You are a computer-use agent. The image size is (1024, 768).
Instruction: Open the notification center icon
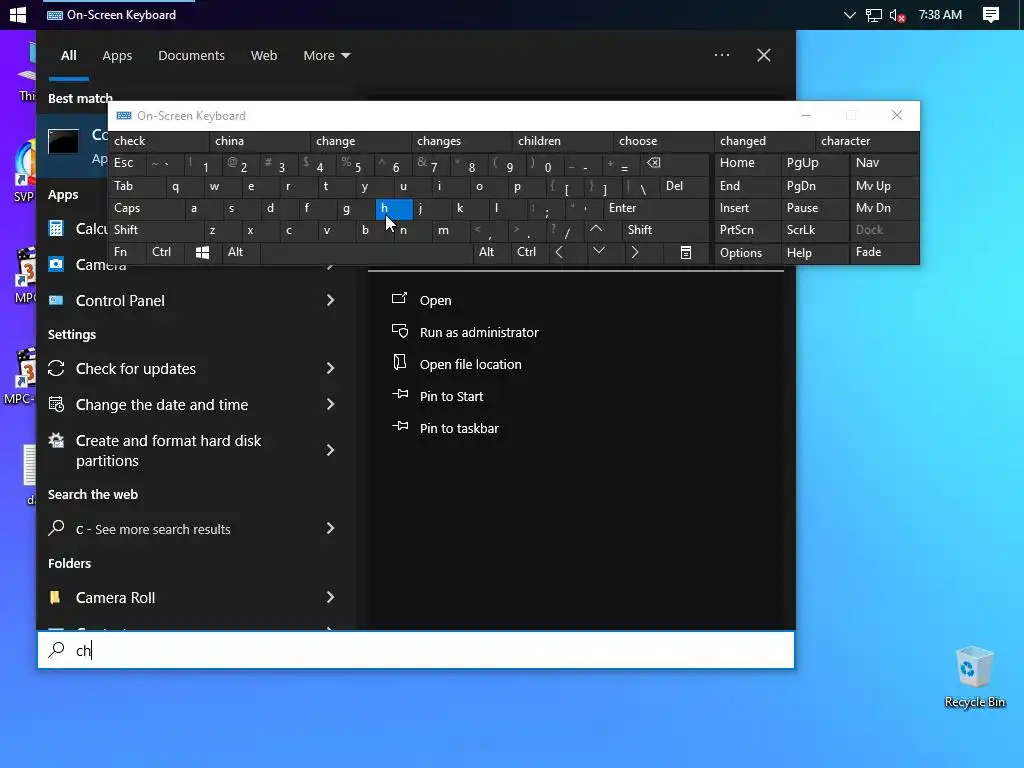point(991,14)
